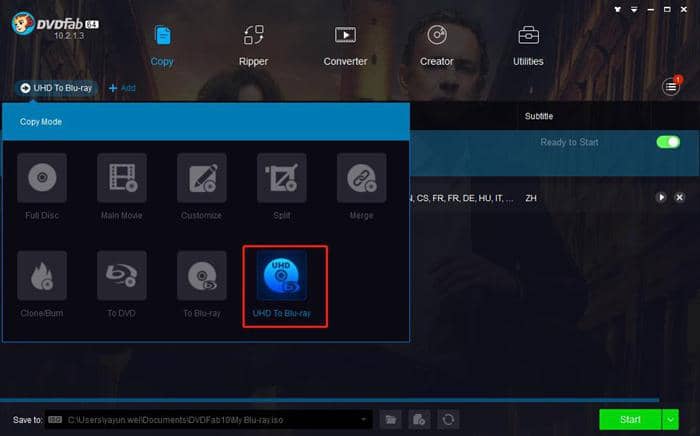Open the Save to path dropdown
This screenshot has height=436, width=700.
coord(364,419)
